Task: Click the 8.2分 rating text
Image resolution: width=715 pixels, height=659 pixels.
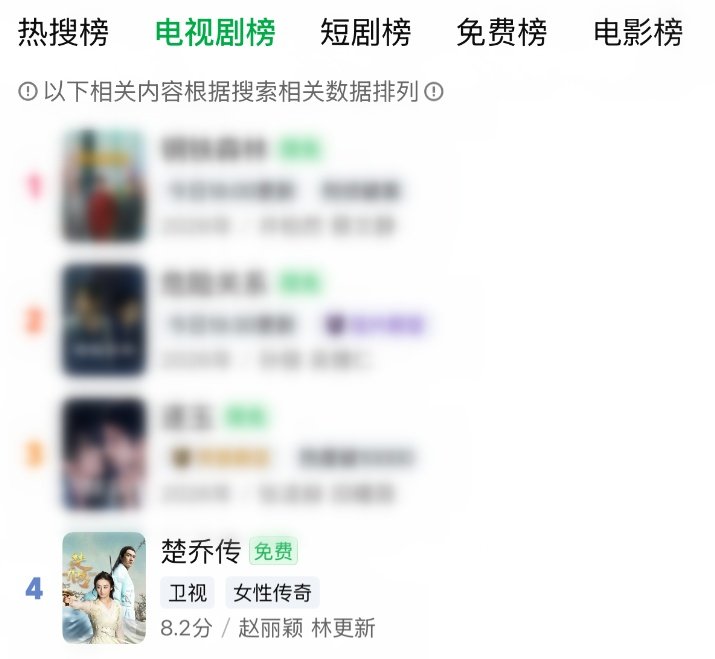Action: click(186, 628)
